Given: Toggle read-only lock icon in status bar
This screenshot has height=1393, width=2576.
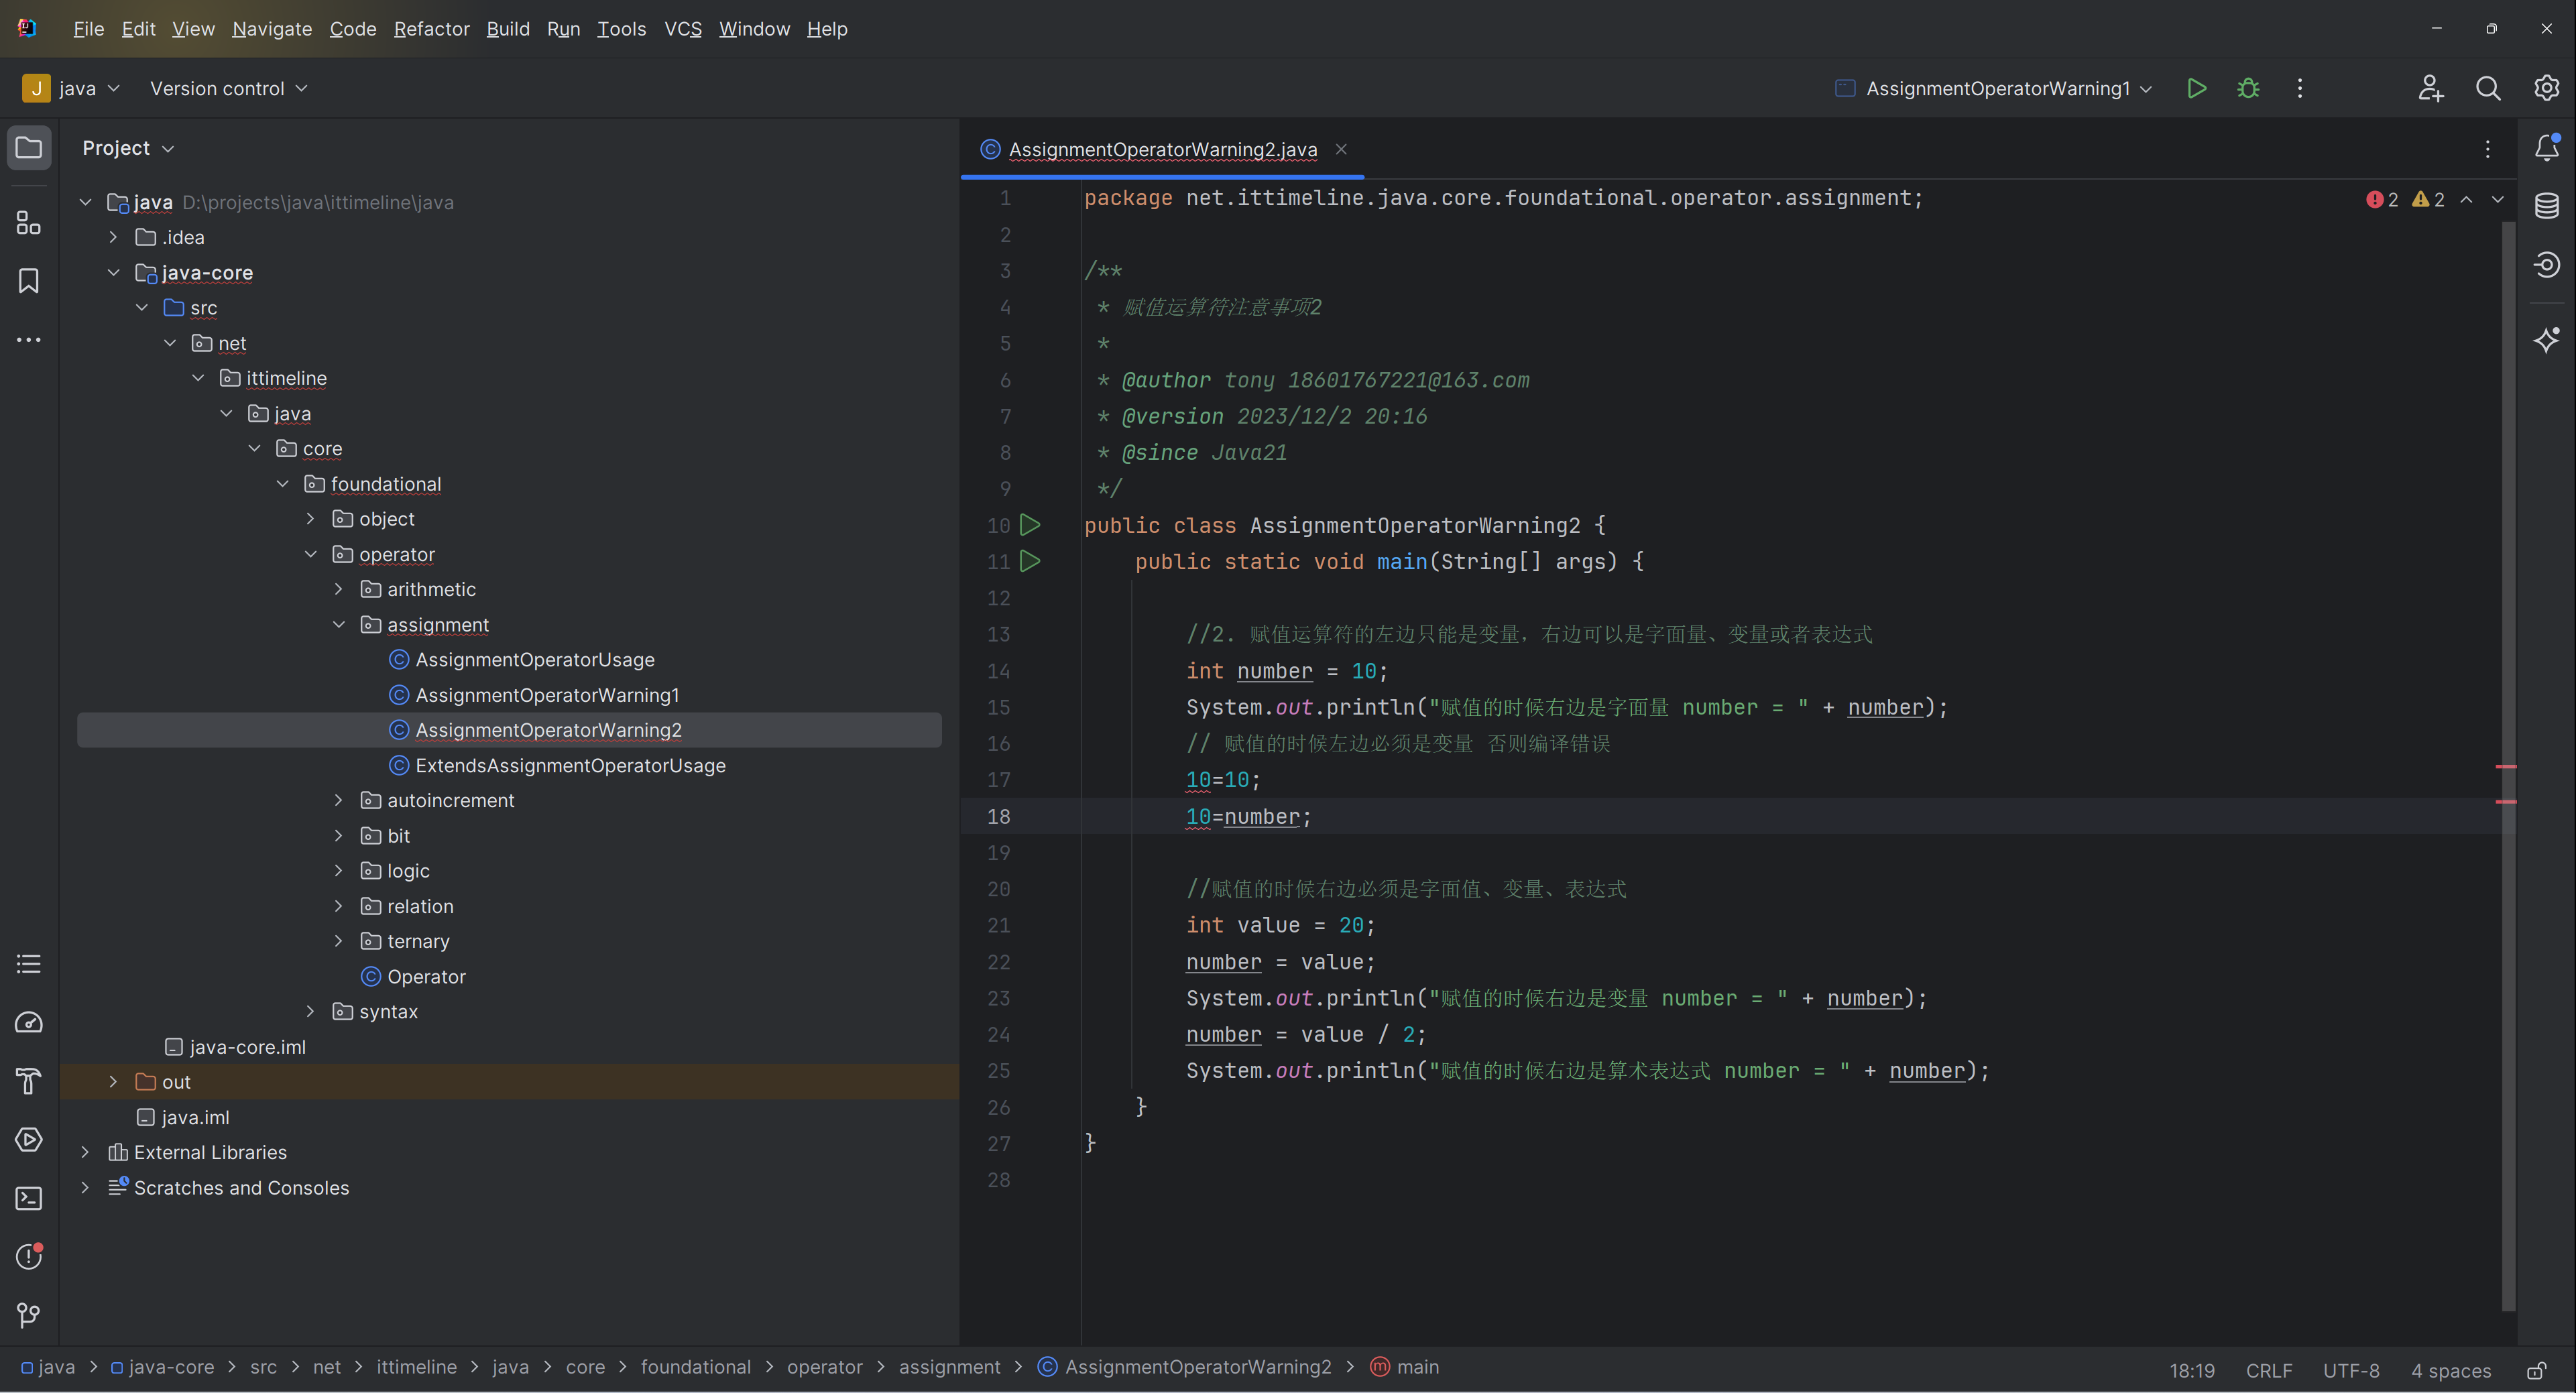Looking at the screenshot, I should click(x=2537, y=1370).
